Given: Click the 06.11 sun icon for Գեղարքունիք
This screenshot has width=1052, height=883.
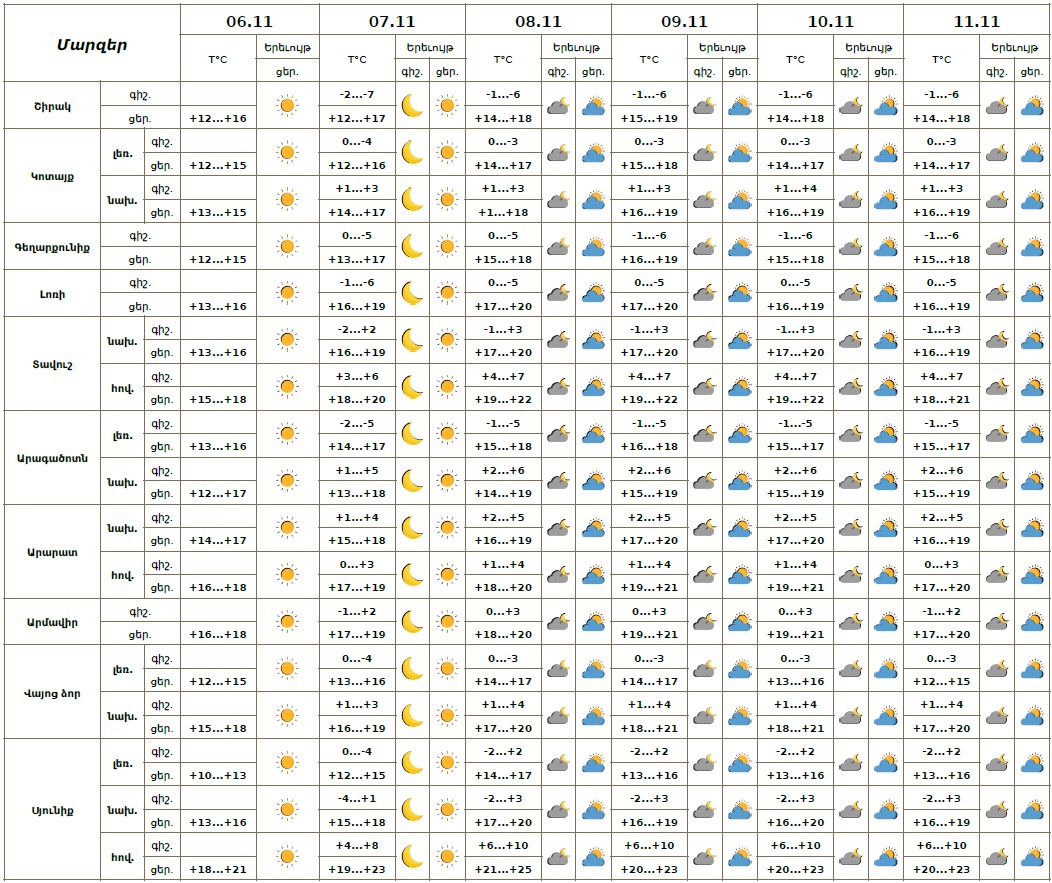Looking at the screenshot, I should [x=287, y=246].
